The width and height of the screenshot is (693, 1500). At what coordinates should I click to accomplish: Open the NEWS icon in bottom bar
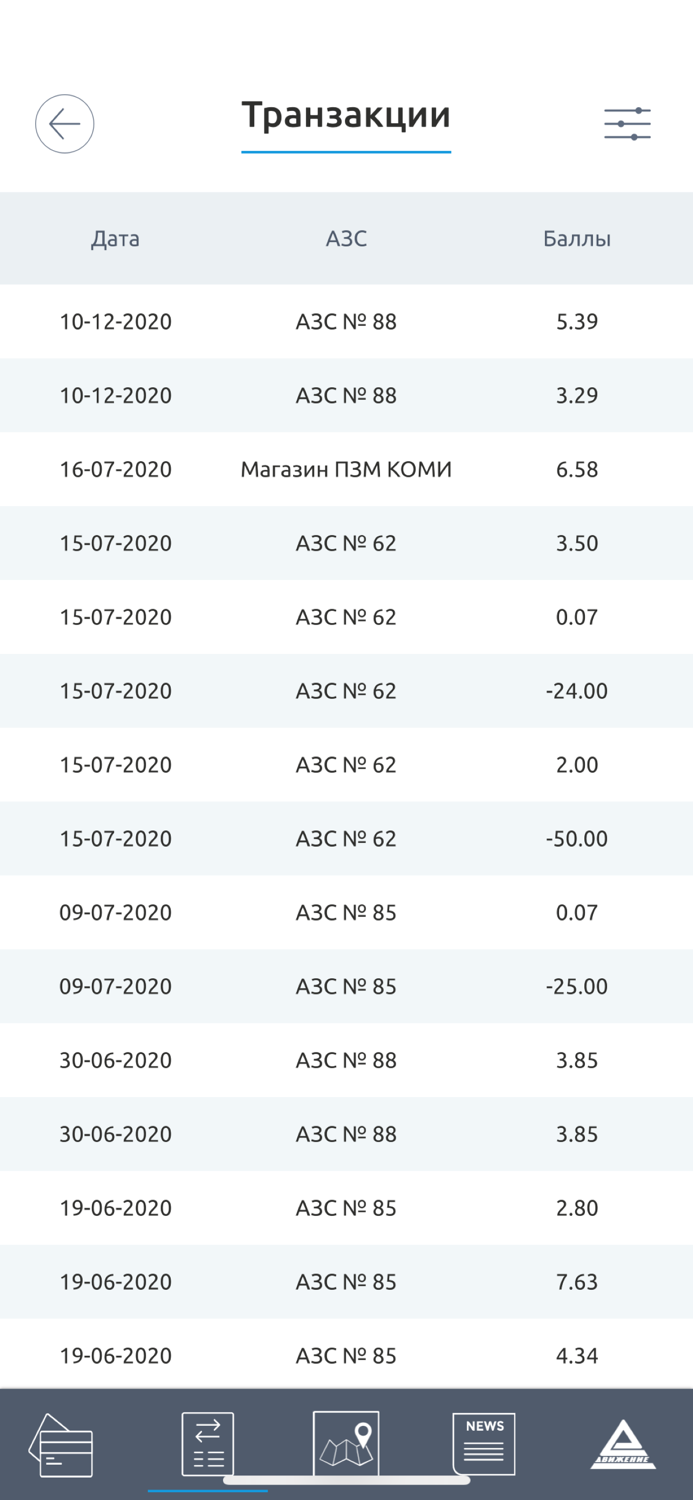(x=484, y=1444)
